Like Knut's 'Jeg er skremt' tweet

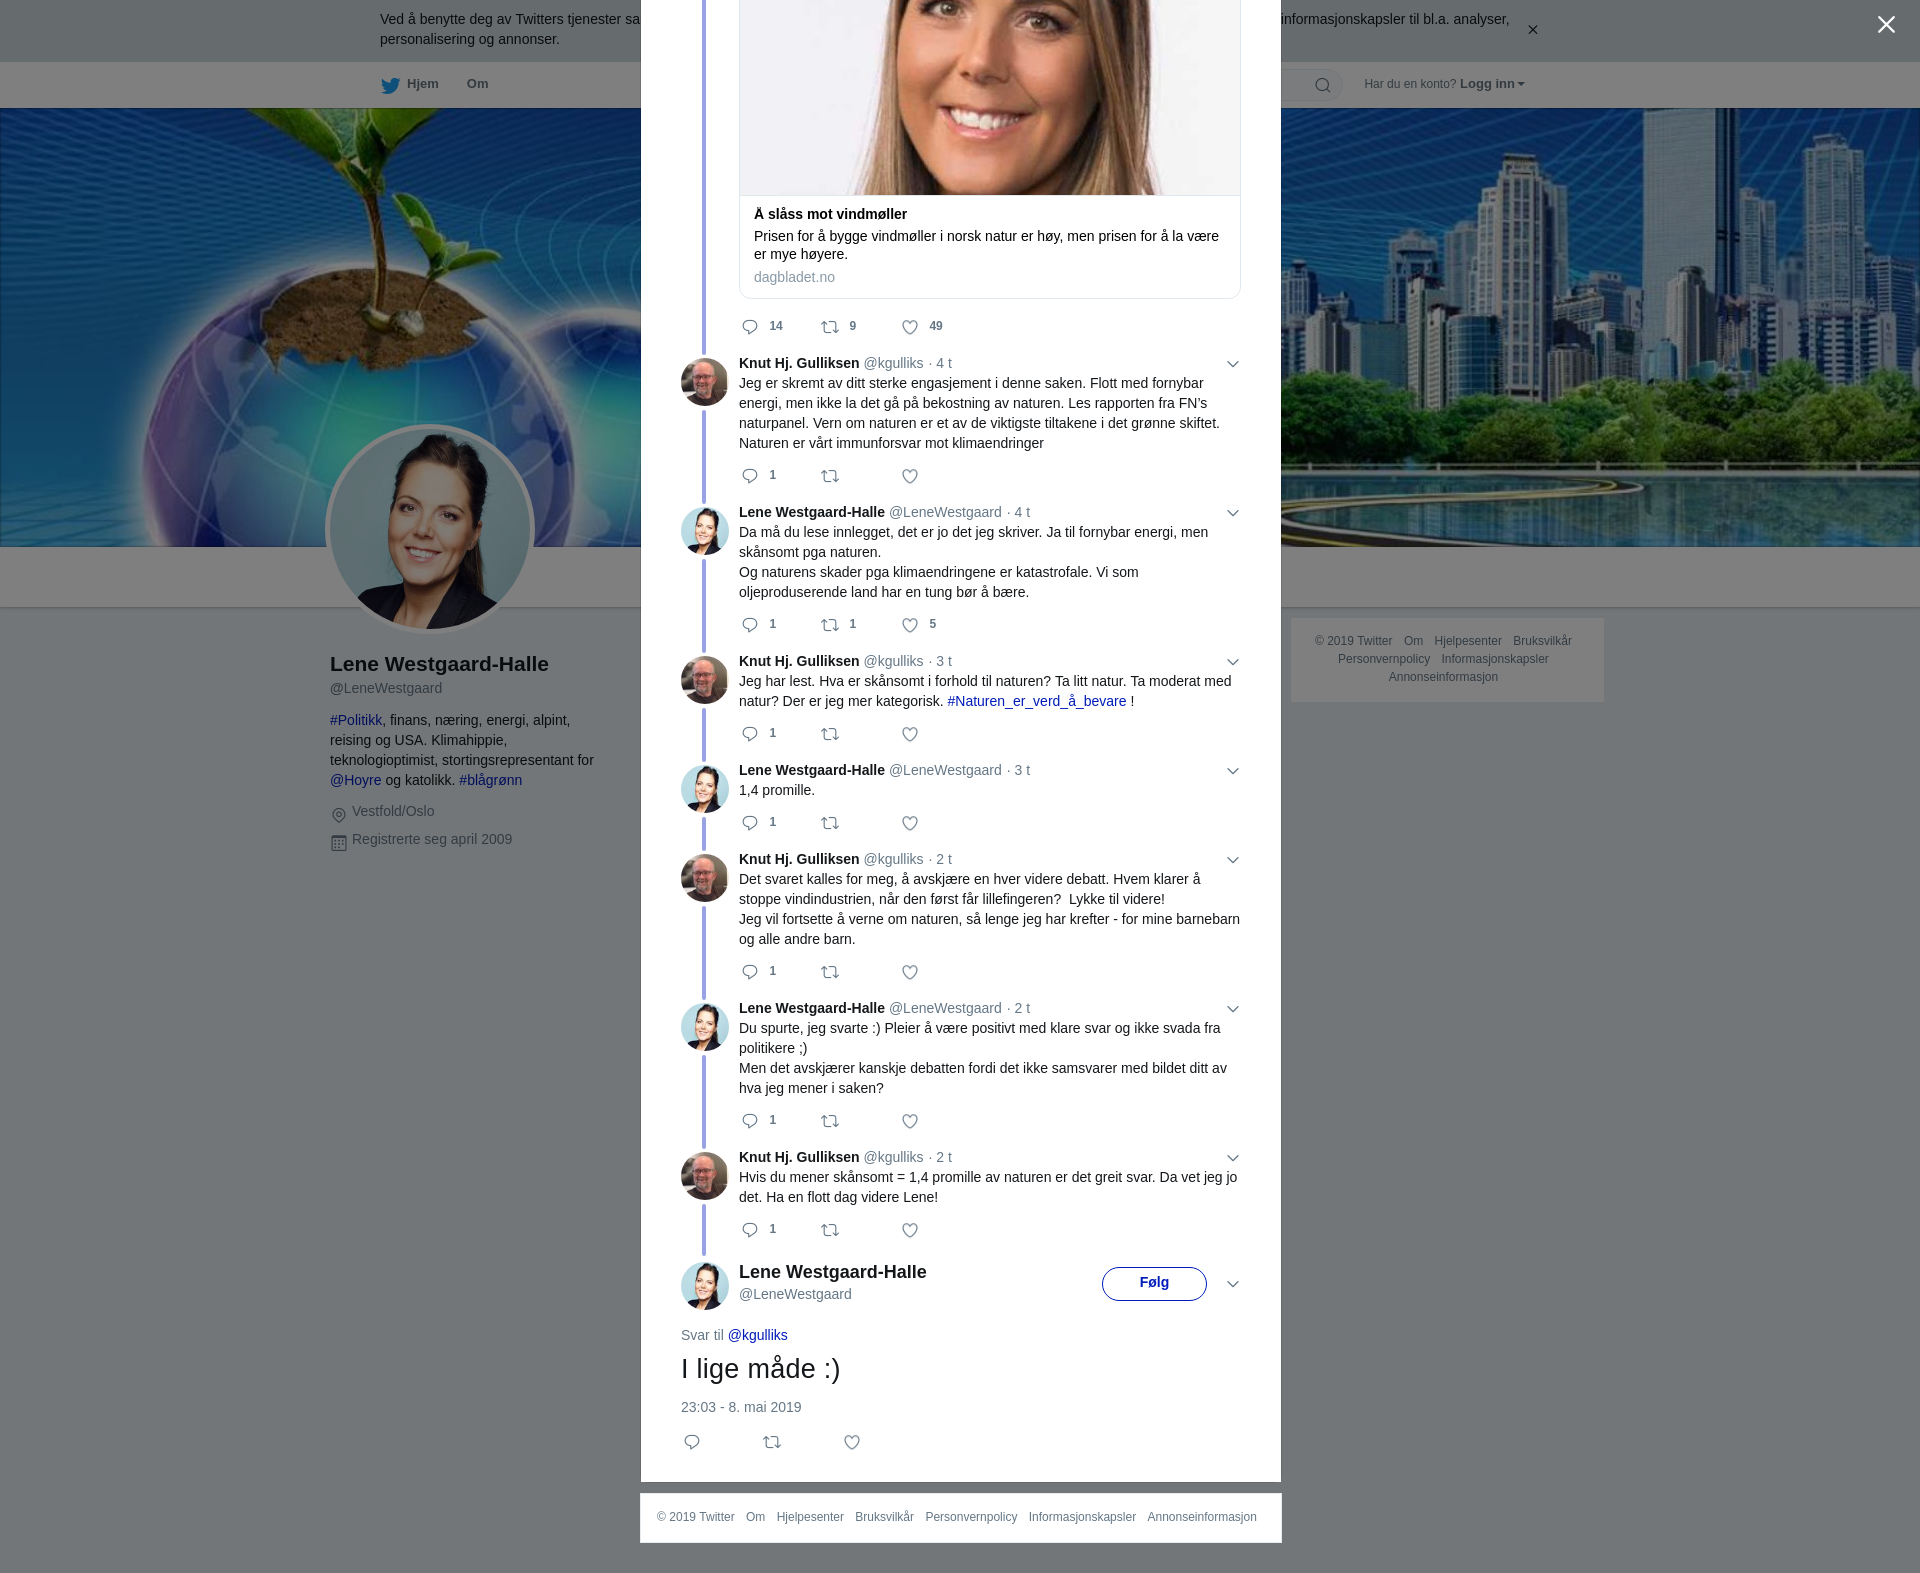(910, 476)
